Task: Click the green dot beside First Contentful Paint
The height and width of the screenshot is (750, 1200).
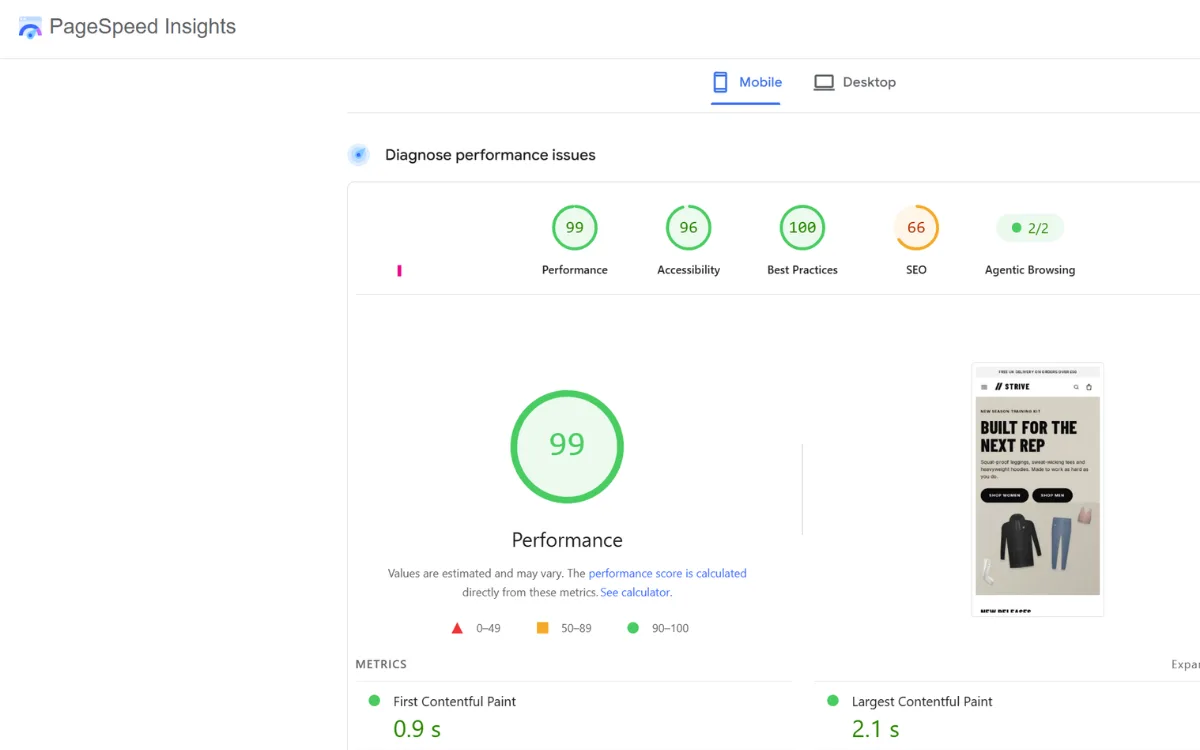Action: pos(375,701)
